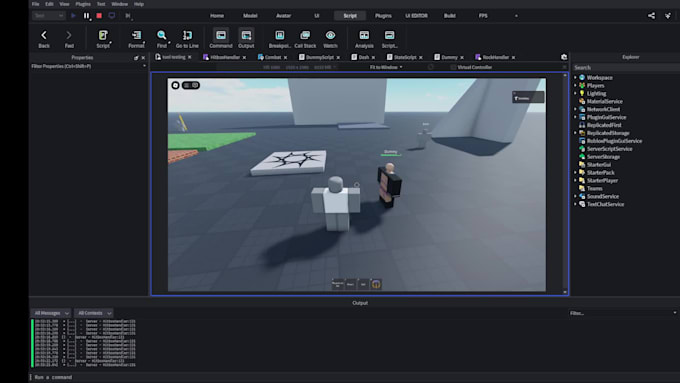Expand the Lighting tree node
The height and width of the screenshot is (383, 680).
[575, 93]
